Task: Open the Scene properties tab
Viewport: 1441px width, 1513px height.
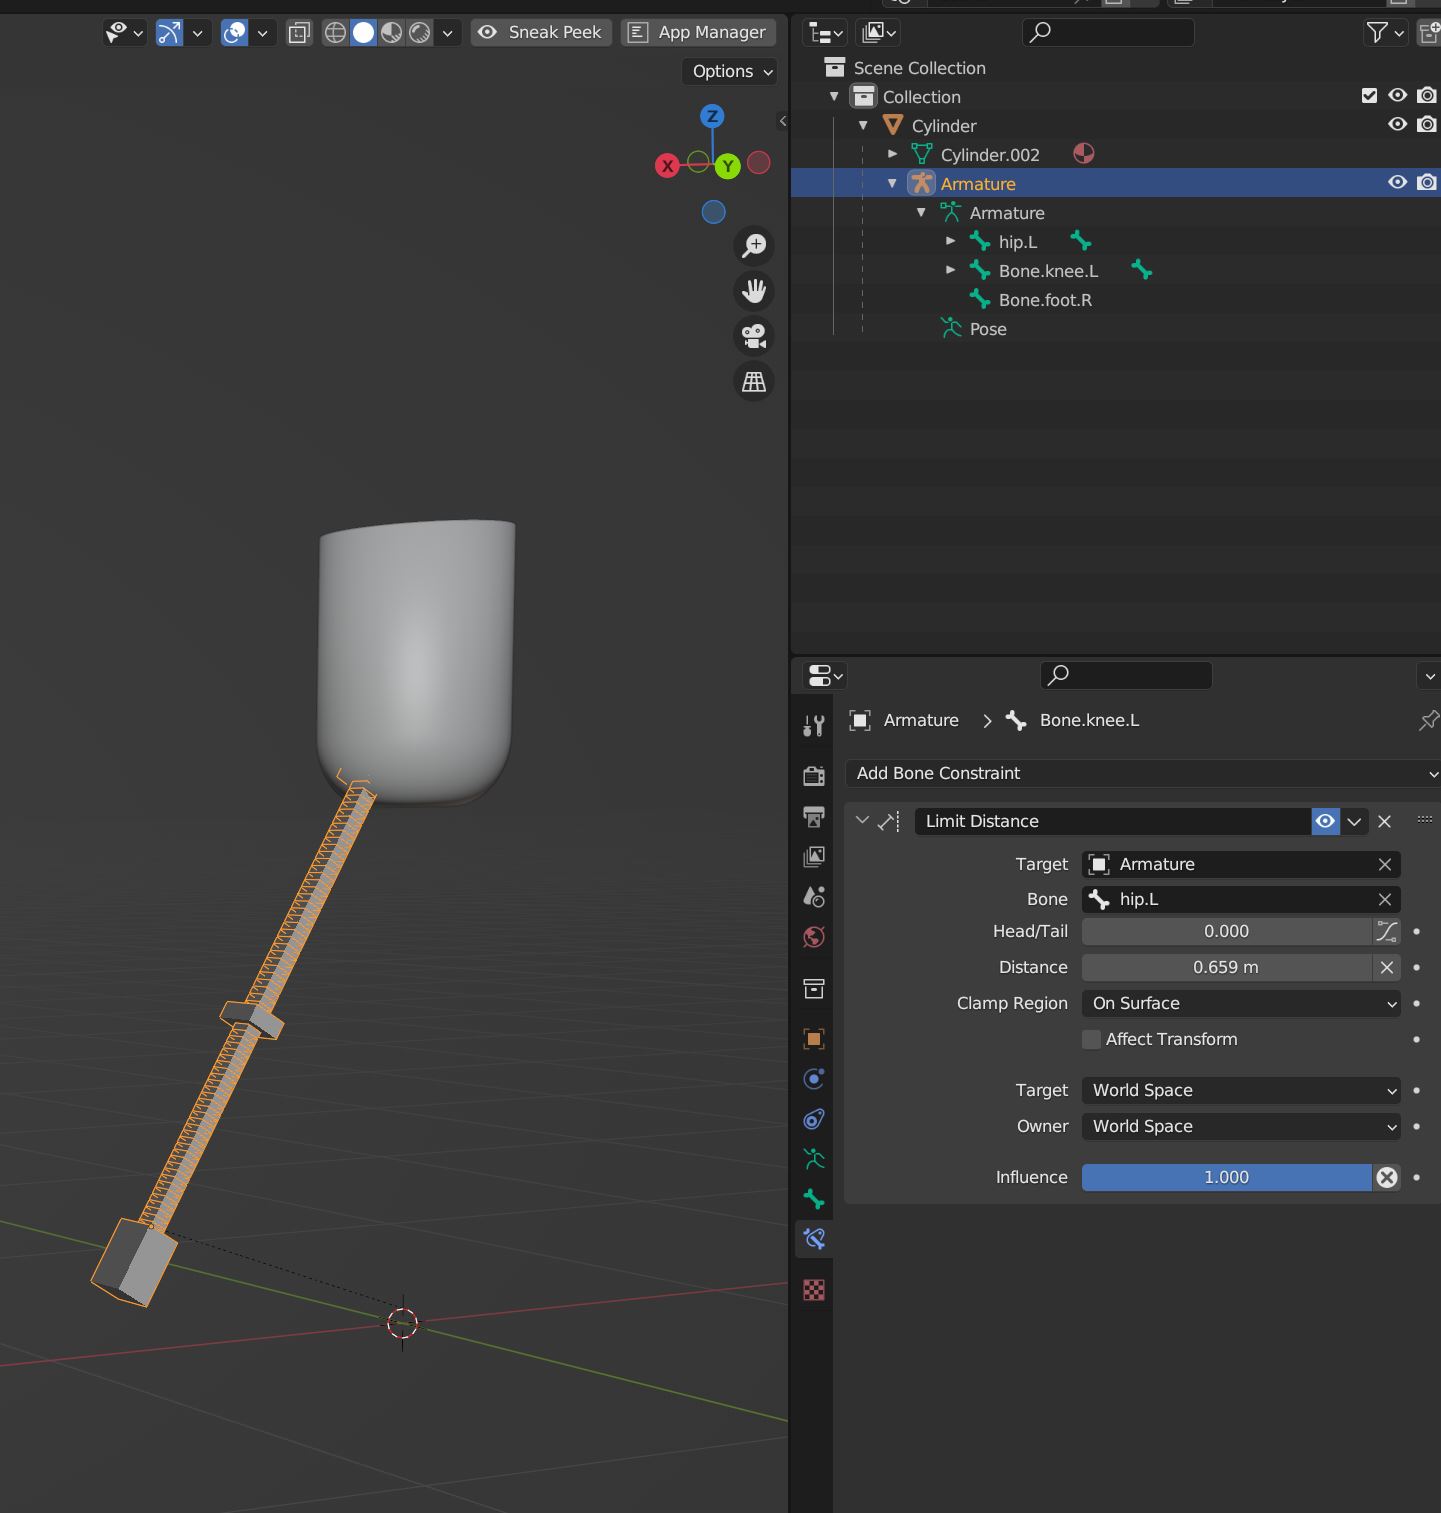Action: [814, 897]
